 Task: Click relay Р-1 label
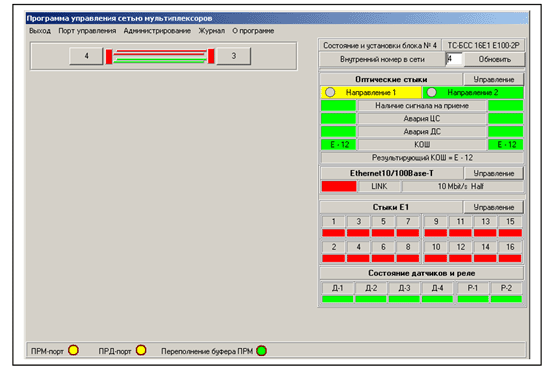tap(473, 288)
